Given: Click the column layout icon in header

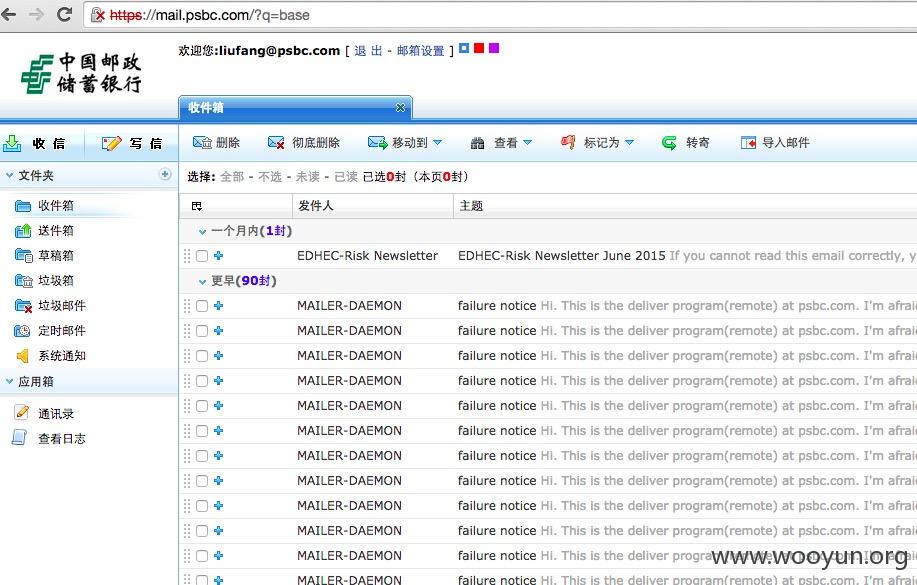Looking at the screenshot, I should [196, 206].
